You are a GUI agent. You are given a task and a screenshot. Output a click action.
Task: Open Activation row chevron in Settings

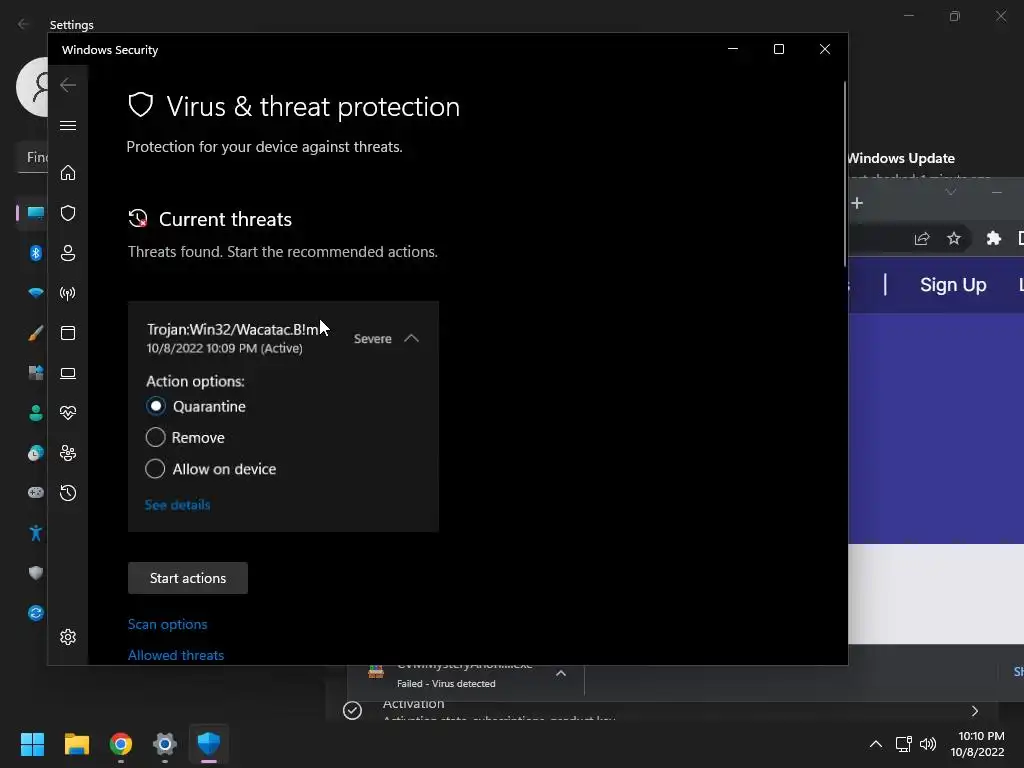[975, 711]
